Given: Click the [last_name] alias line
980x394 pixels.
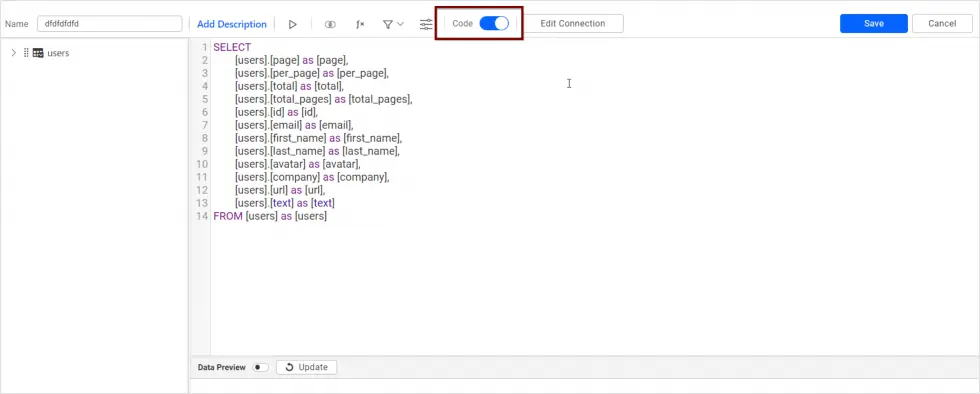Looking at the screenshot, I should [x=318, y=151].
